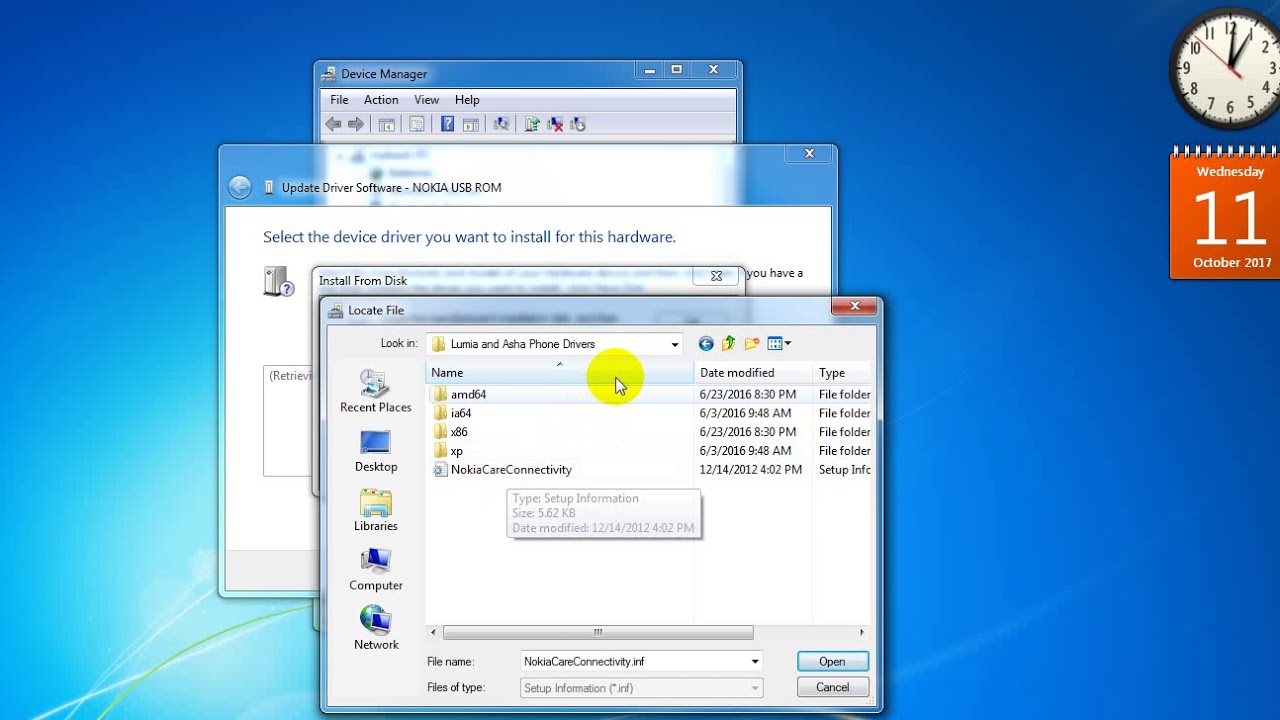Click the round Back button in Update Driver Software
Viewport: 1280px width, 720px height.
[x=239, y=187]
